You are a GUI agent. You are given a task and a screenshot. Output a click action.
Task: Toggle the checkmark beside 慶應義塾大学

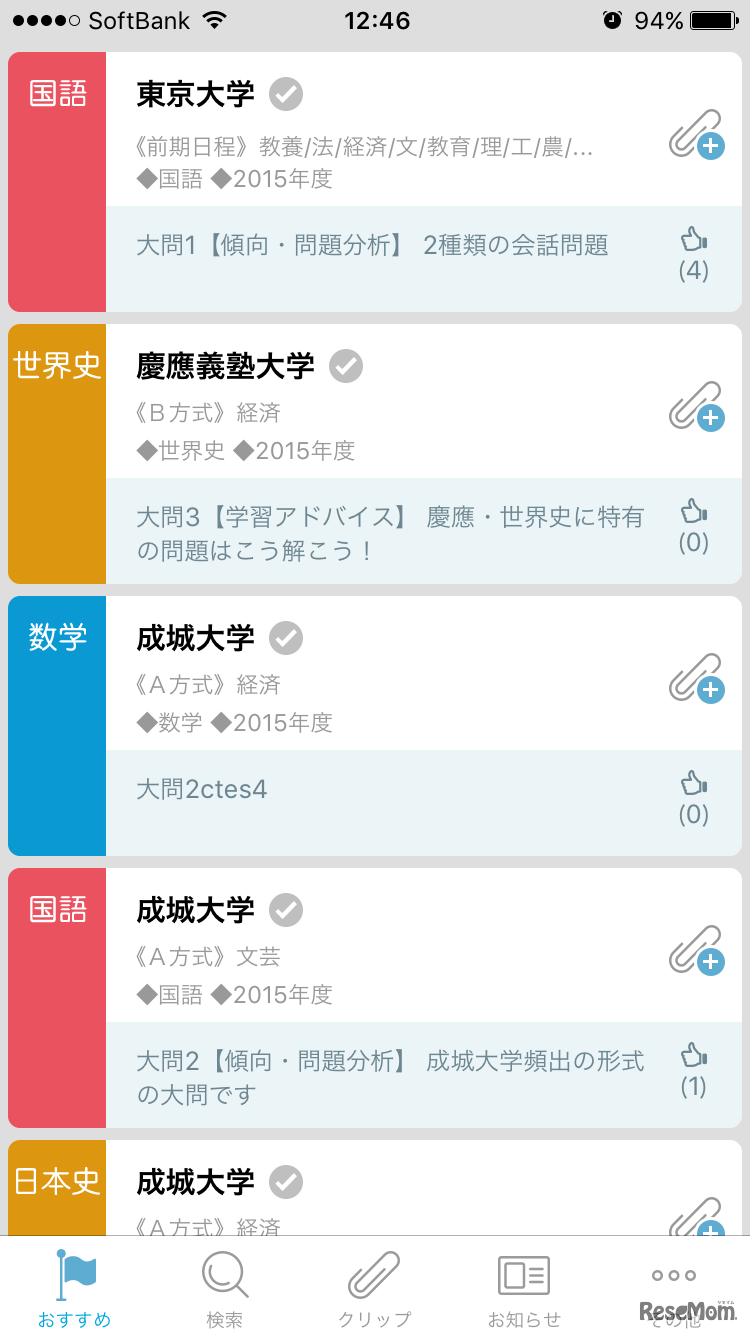pos(346,367)
